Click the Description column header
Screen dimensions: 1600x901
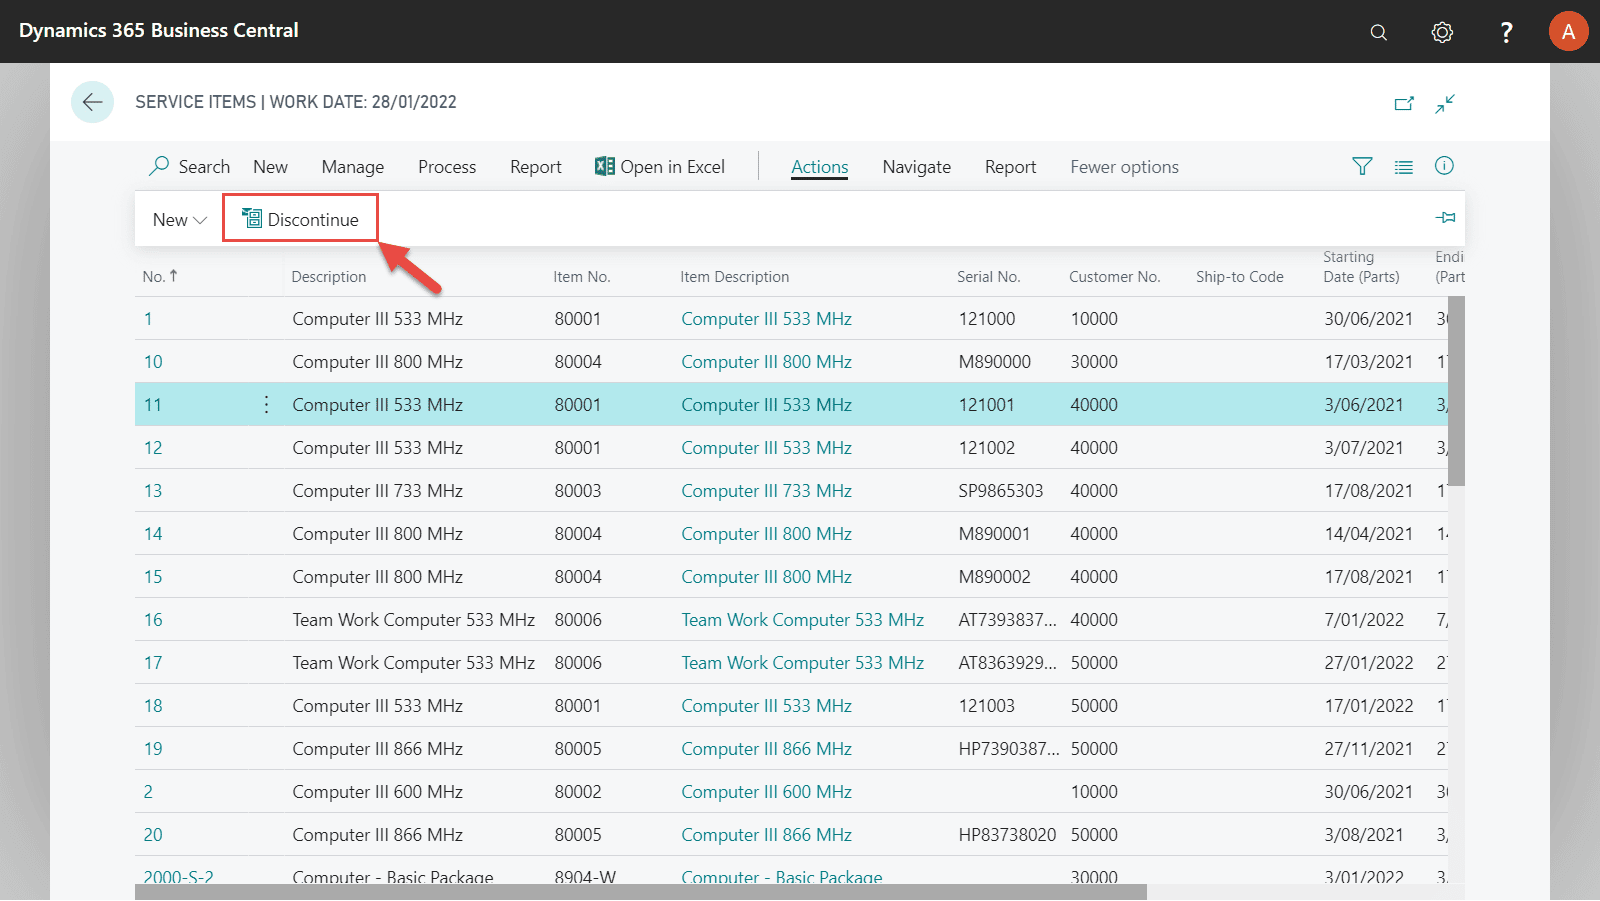tap(329, 277)
